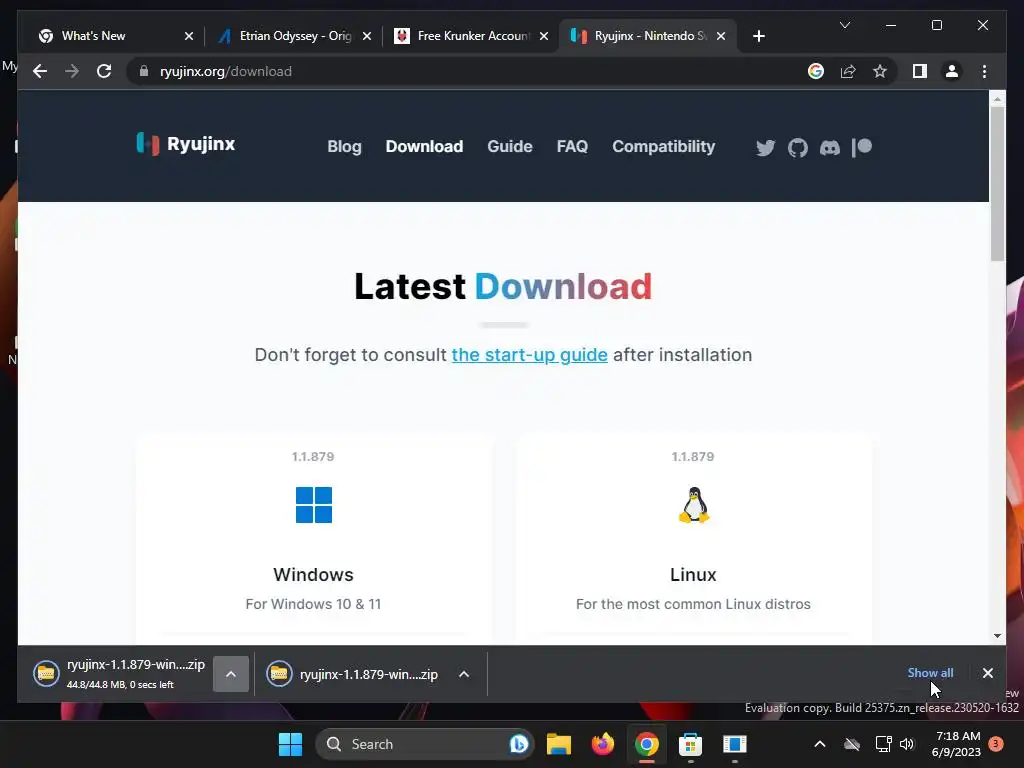Open the Download nav item

(x=424, y=146)
